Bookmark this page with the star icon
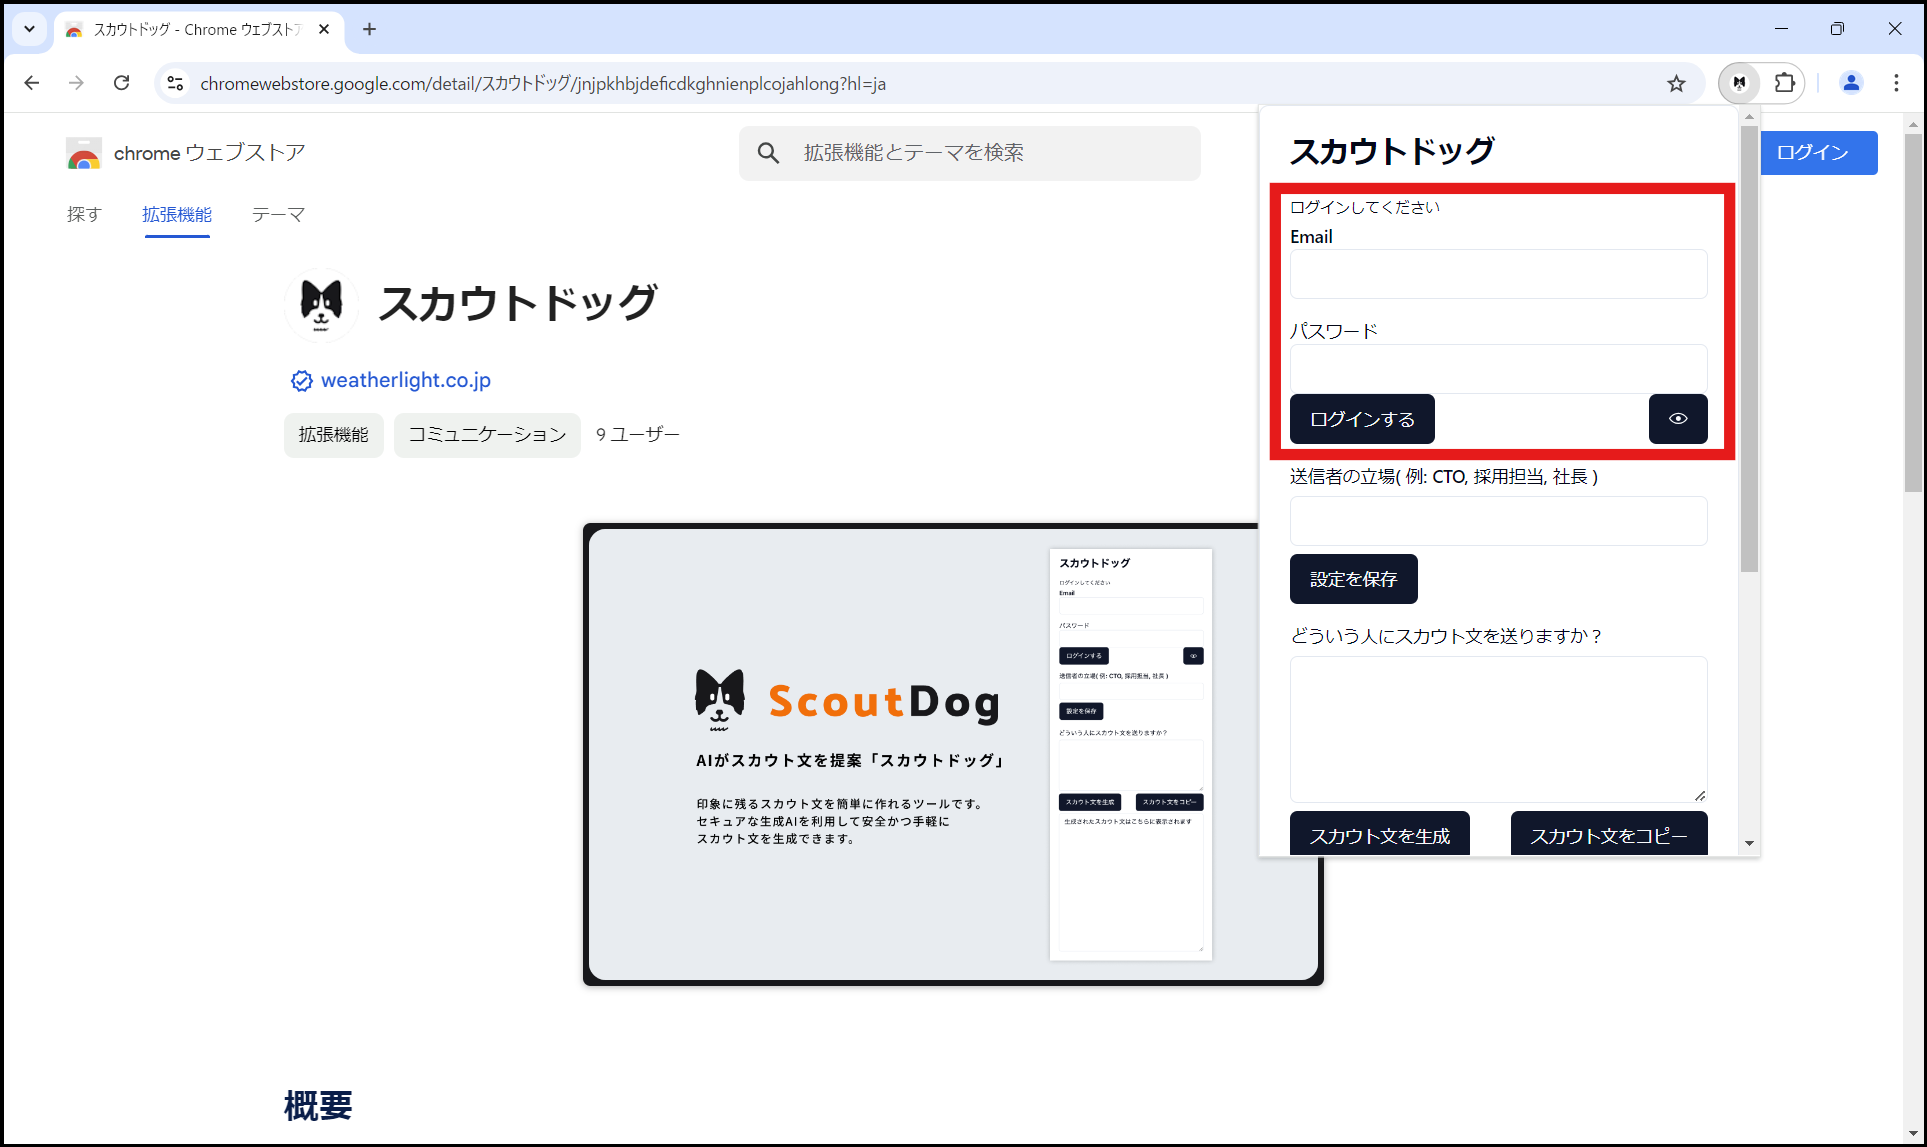The image size is (1927, 1147). pos(1677,84)
